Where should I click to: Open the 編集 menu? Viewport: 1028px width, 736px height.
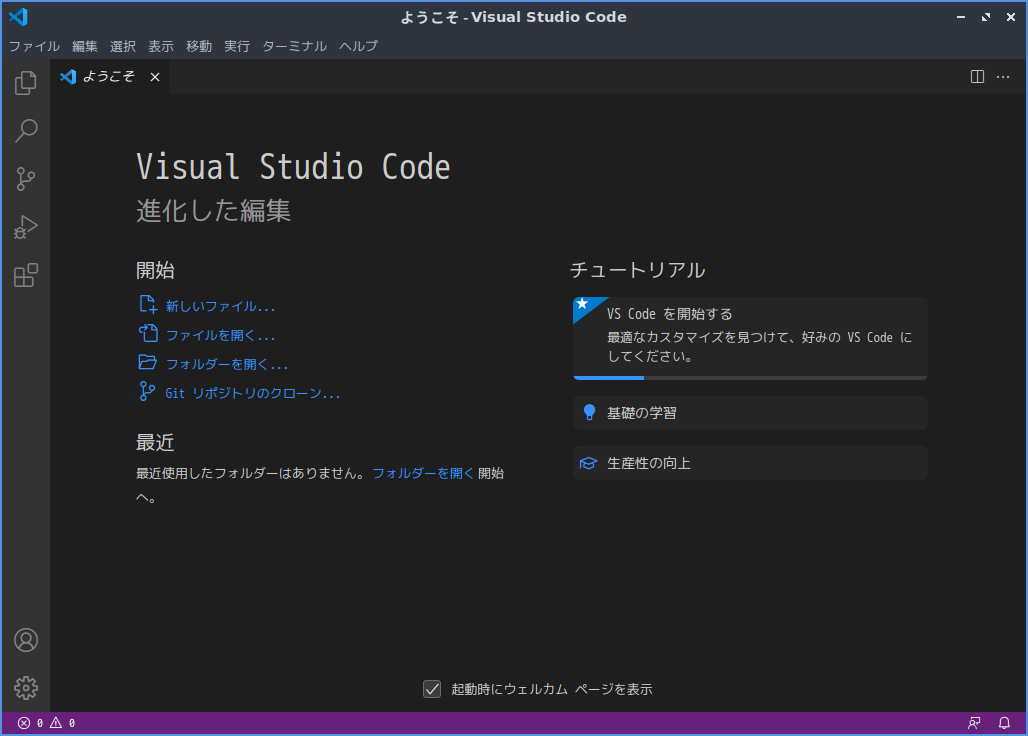[85, 46]
